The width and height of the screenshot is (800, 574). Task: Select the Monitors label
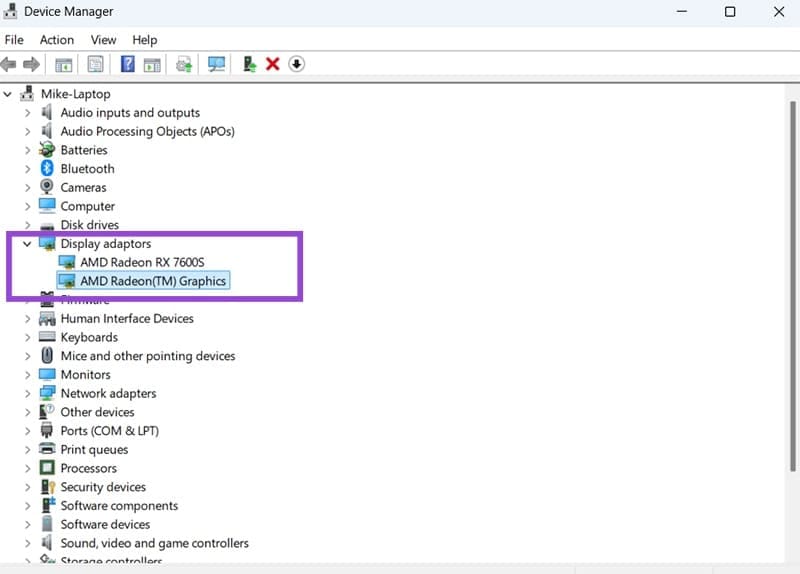[x=85, y=375]
